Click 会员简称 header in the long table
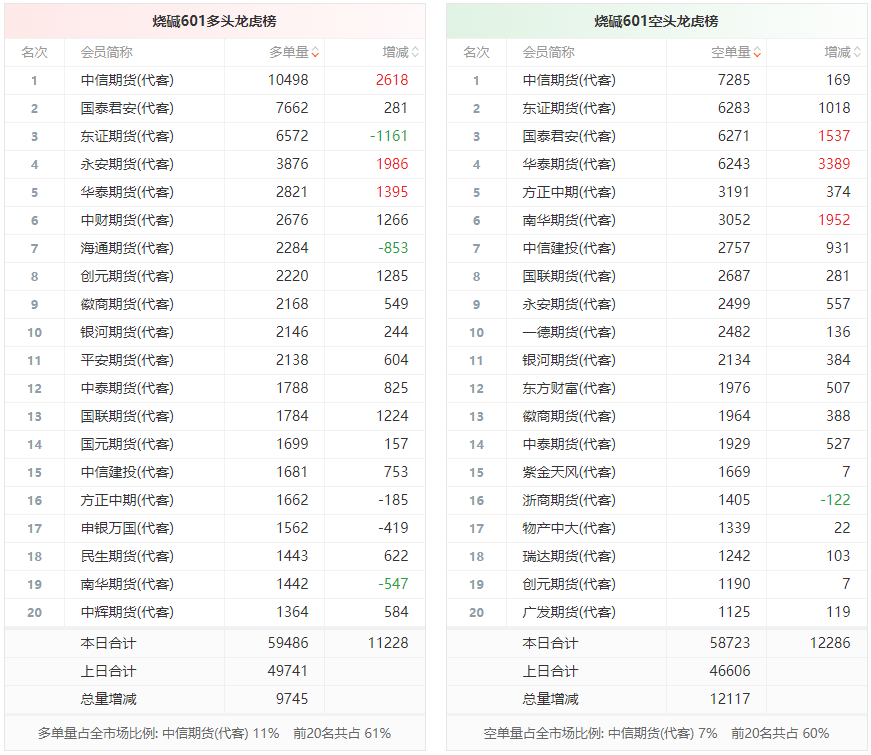The image size is (871, 755). (107, 52)
